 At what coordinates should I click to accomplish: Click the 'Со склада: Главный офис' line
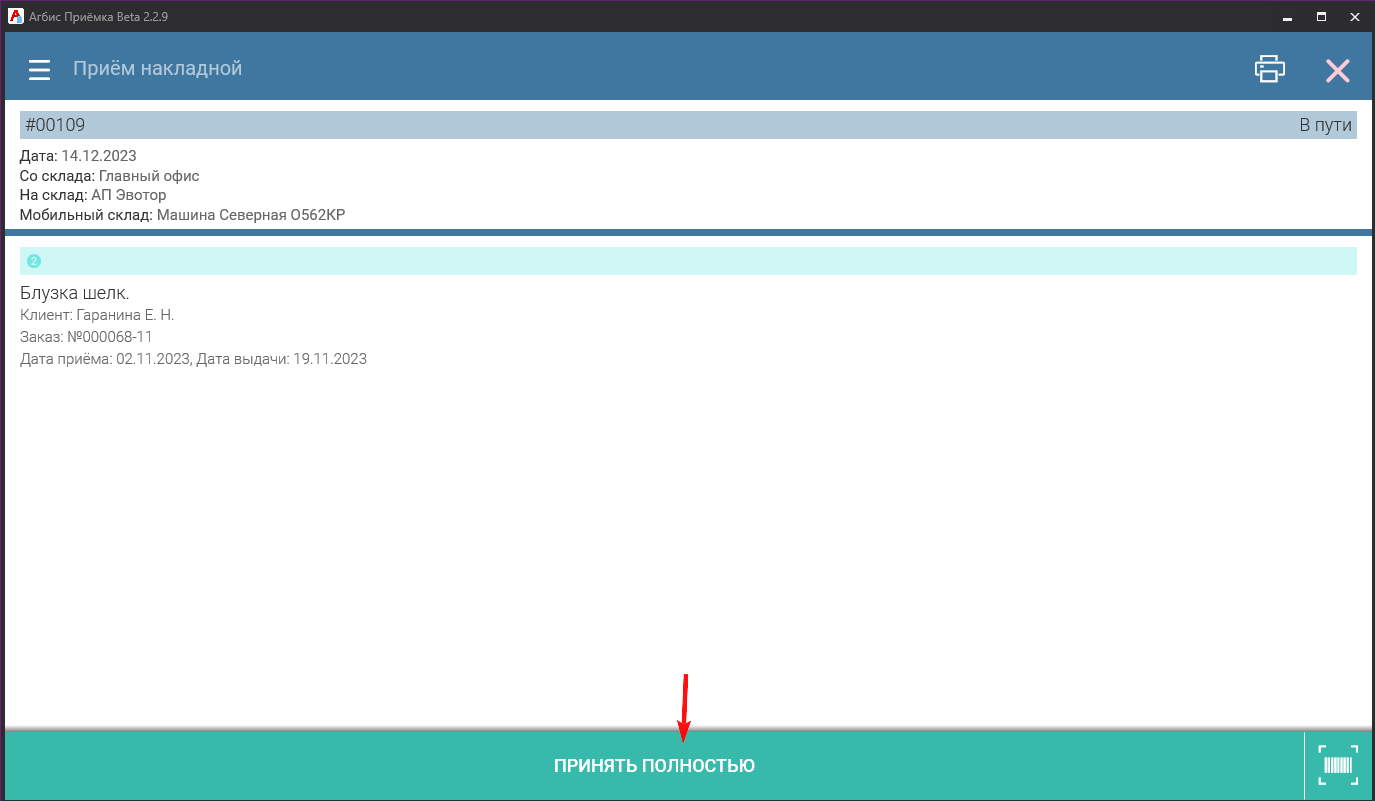point(109,176)
